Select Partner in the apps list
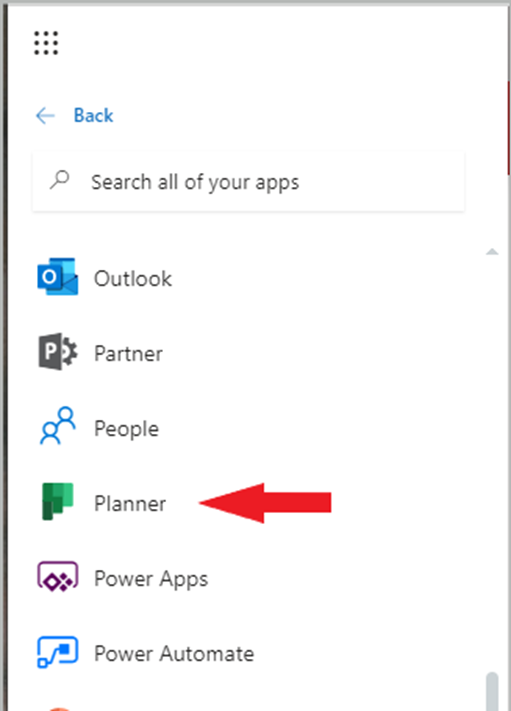Image resolution: width=511 pixels, height=711 pixels. (128, 353)
